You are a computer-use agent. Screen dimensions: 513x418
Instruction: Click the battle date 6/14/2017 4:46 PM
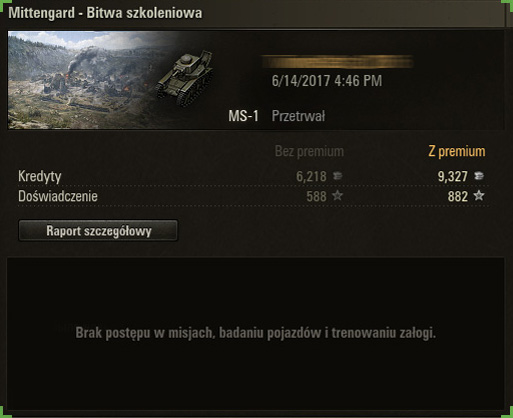[327, 81]
